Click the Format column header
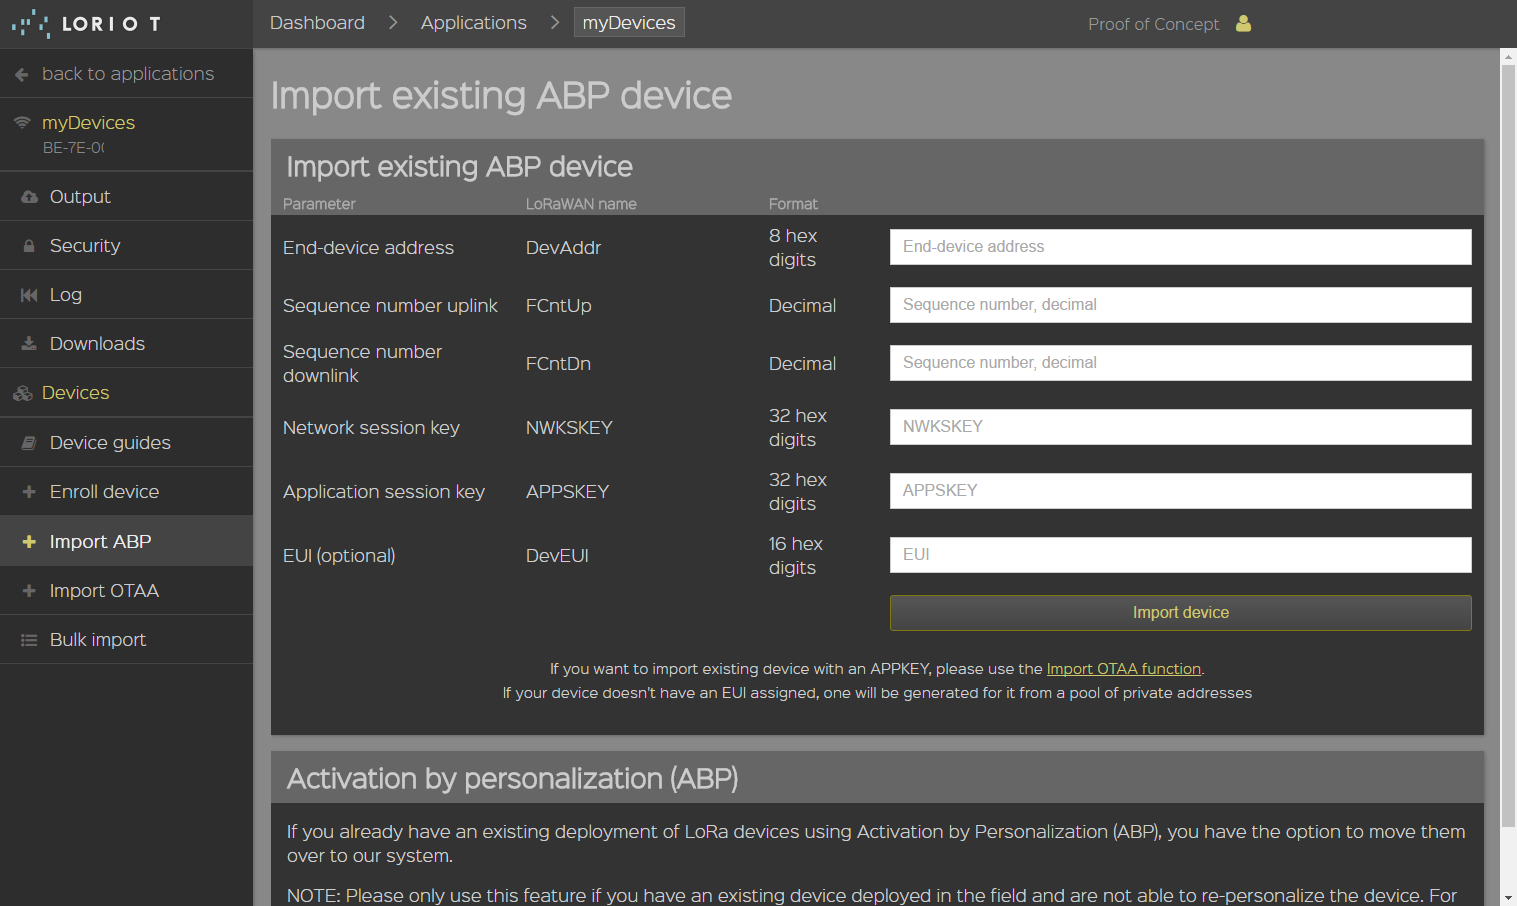The image size is (1517, 906). tap(793, 204)
